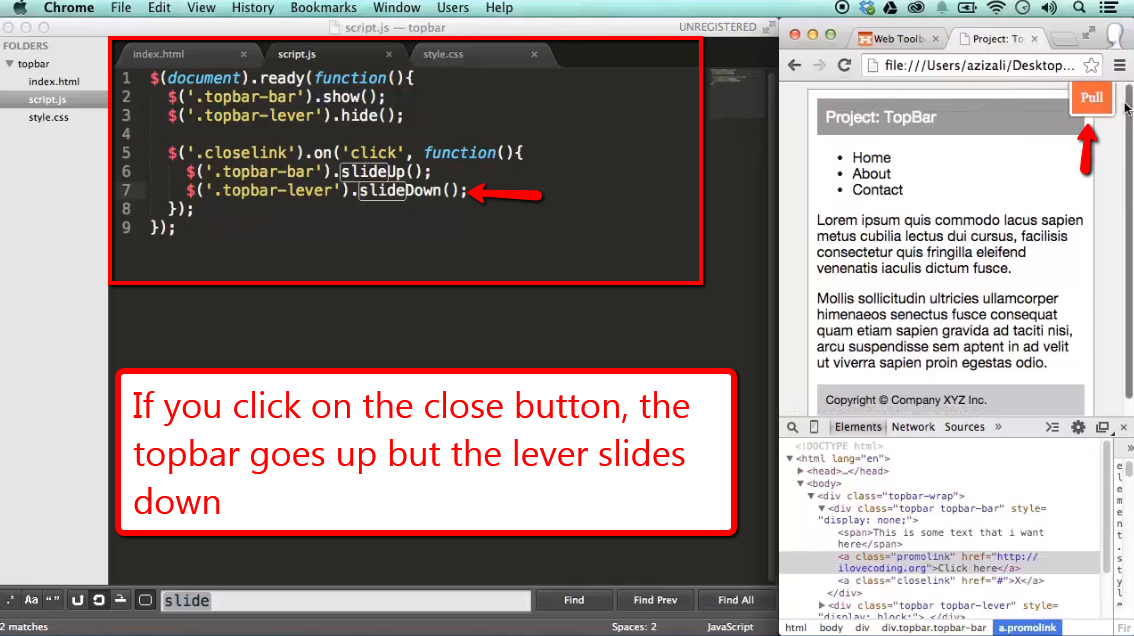Change the DevTools dock side
The height and width of the screenshot is (636, 1134).
pyautogui.click(x=1102, y=427)
